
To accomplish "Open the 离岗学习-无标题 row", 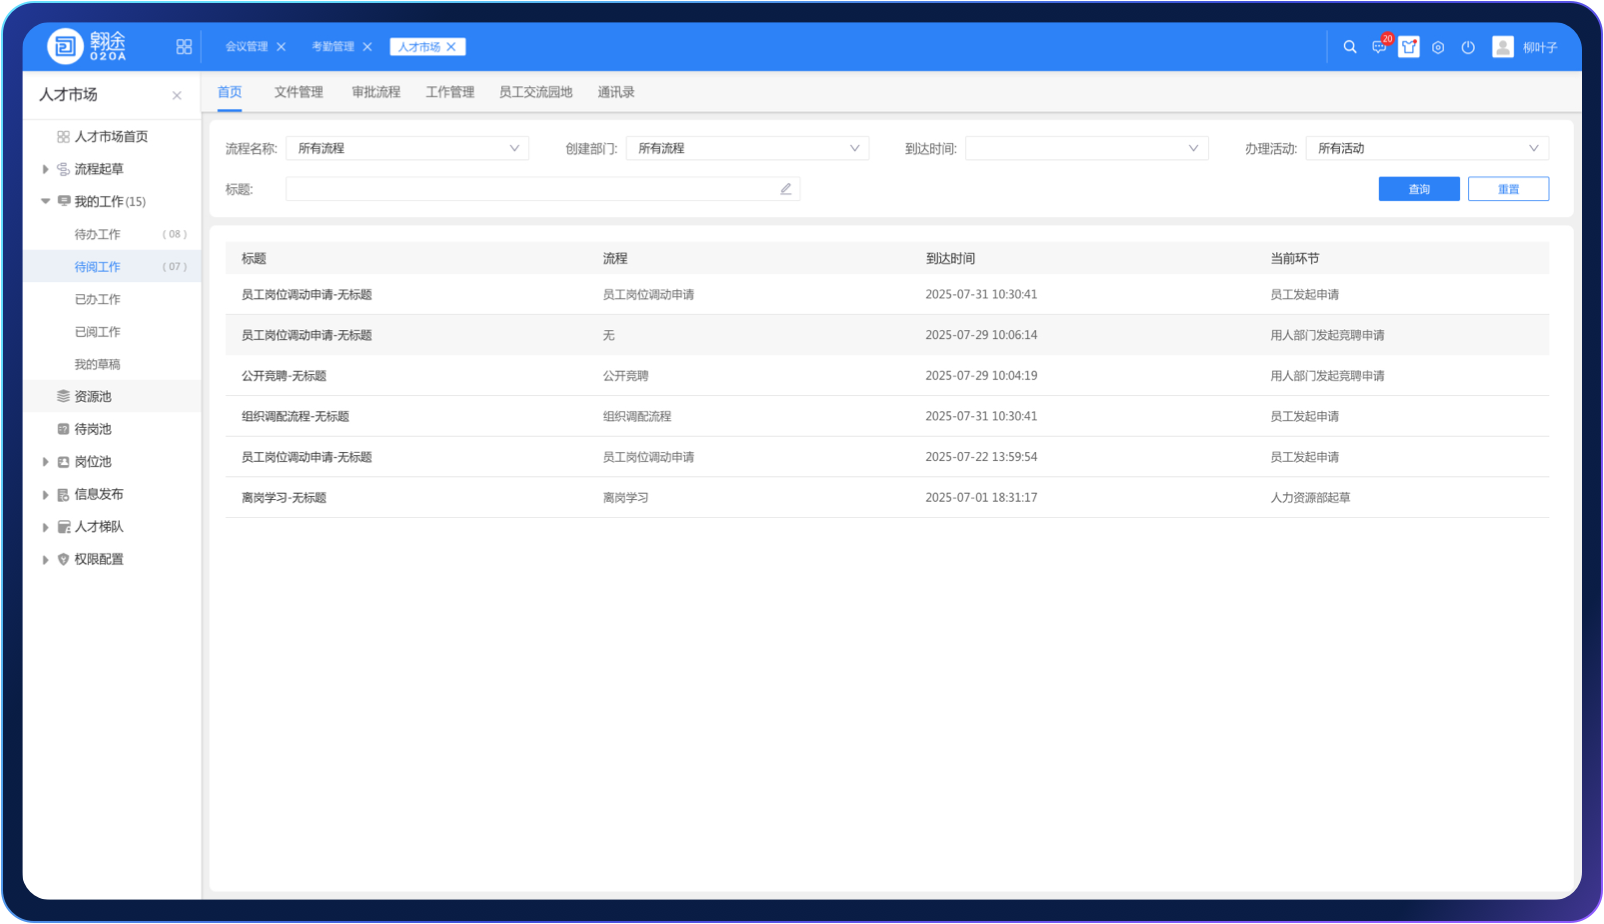I will (x=284, y=497).
